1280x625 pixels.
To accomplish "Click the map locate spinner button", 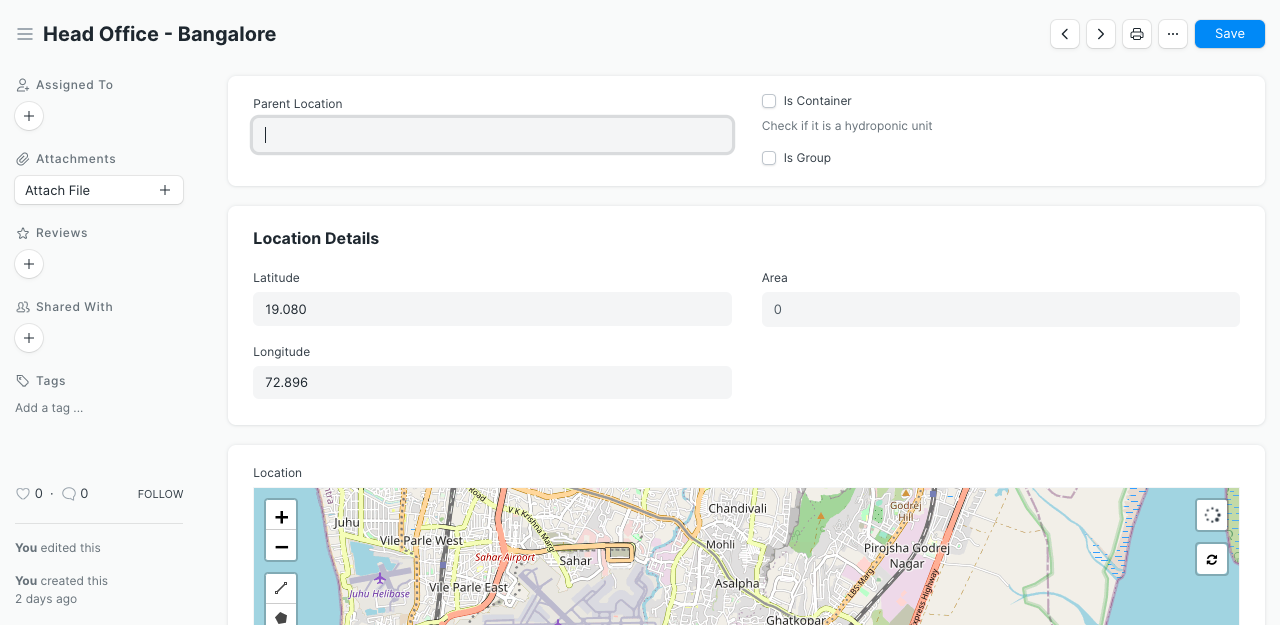I will [x=1212, y=516].
